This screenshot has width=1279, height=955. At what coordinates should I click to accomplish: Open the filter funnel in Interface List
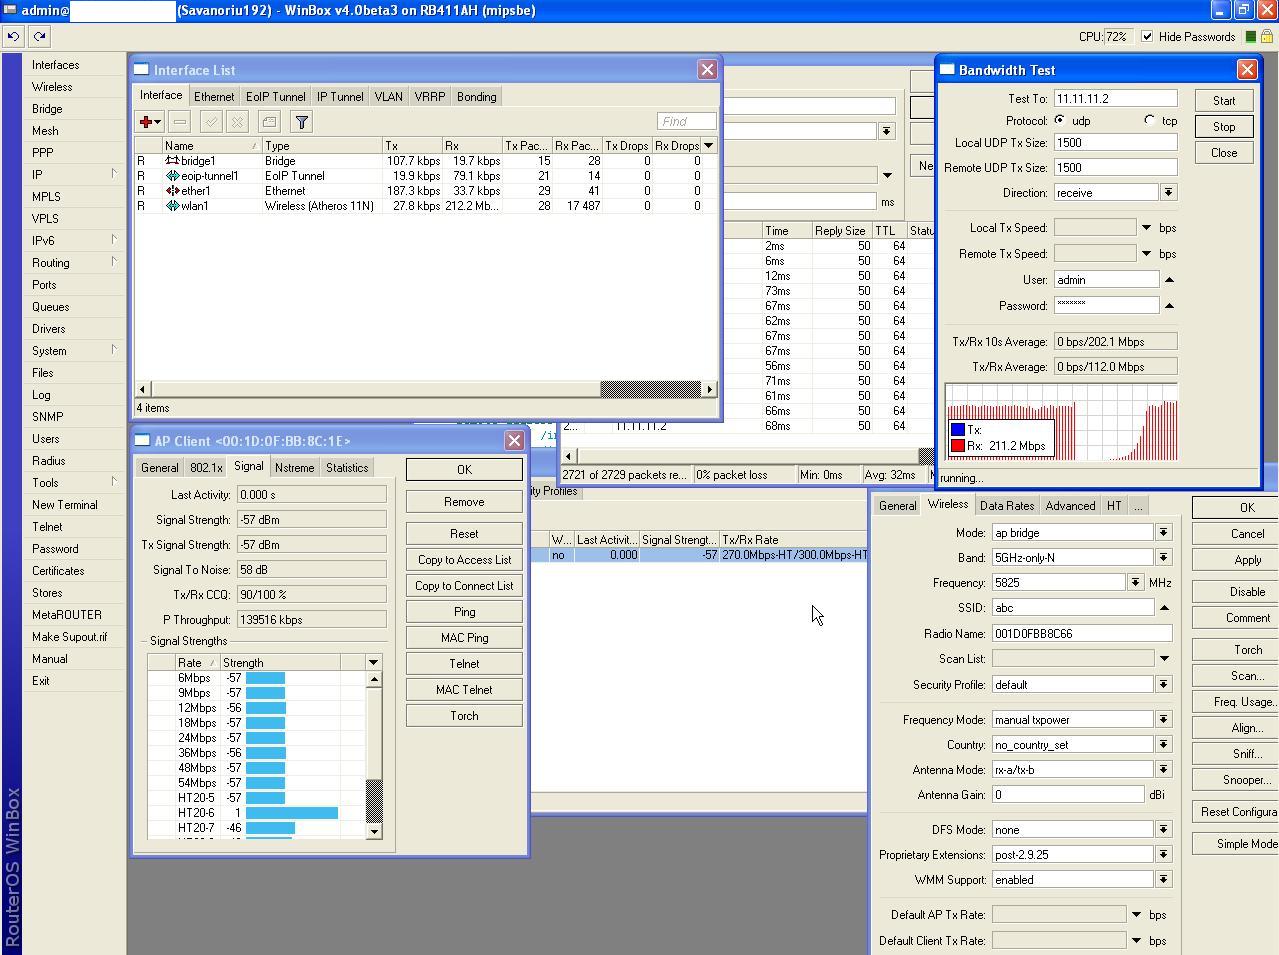coord(300,121)
